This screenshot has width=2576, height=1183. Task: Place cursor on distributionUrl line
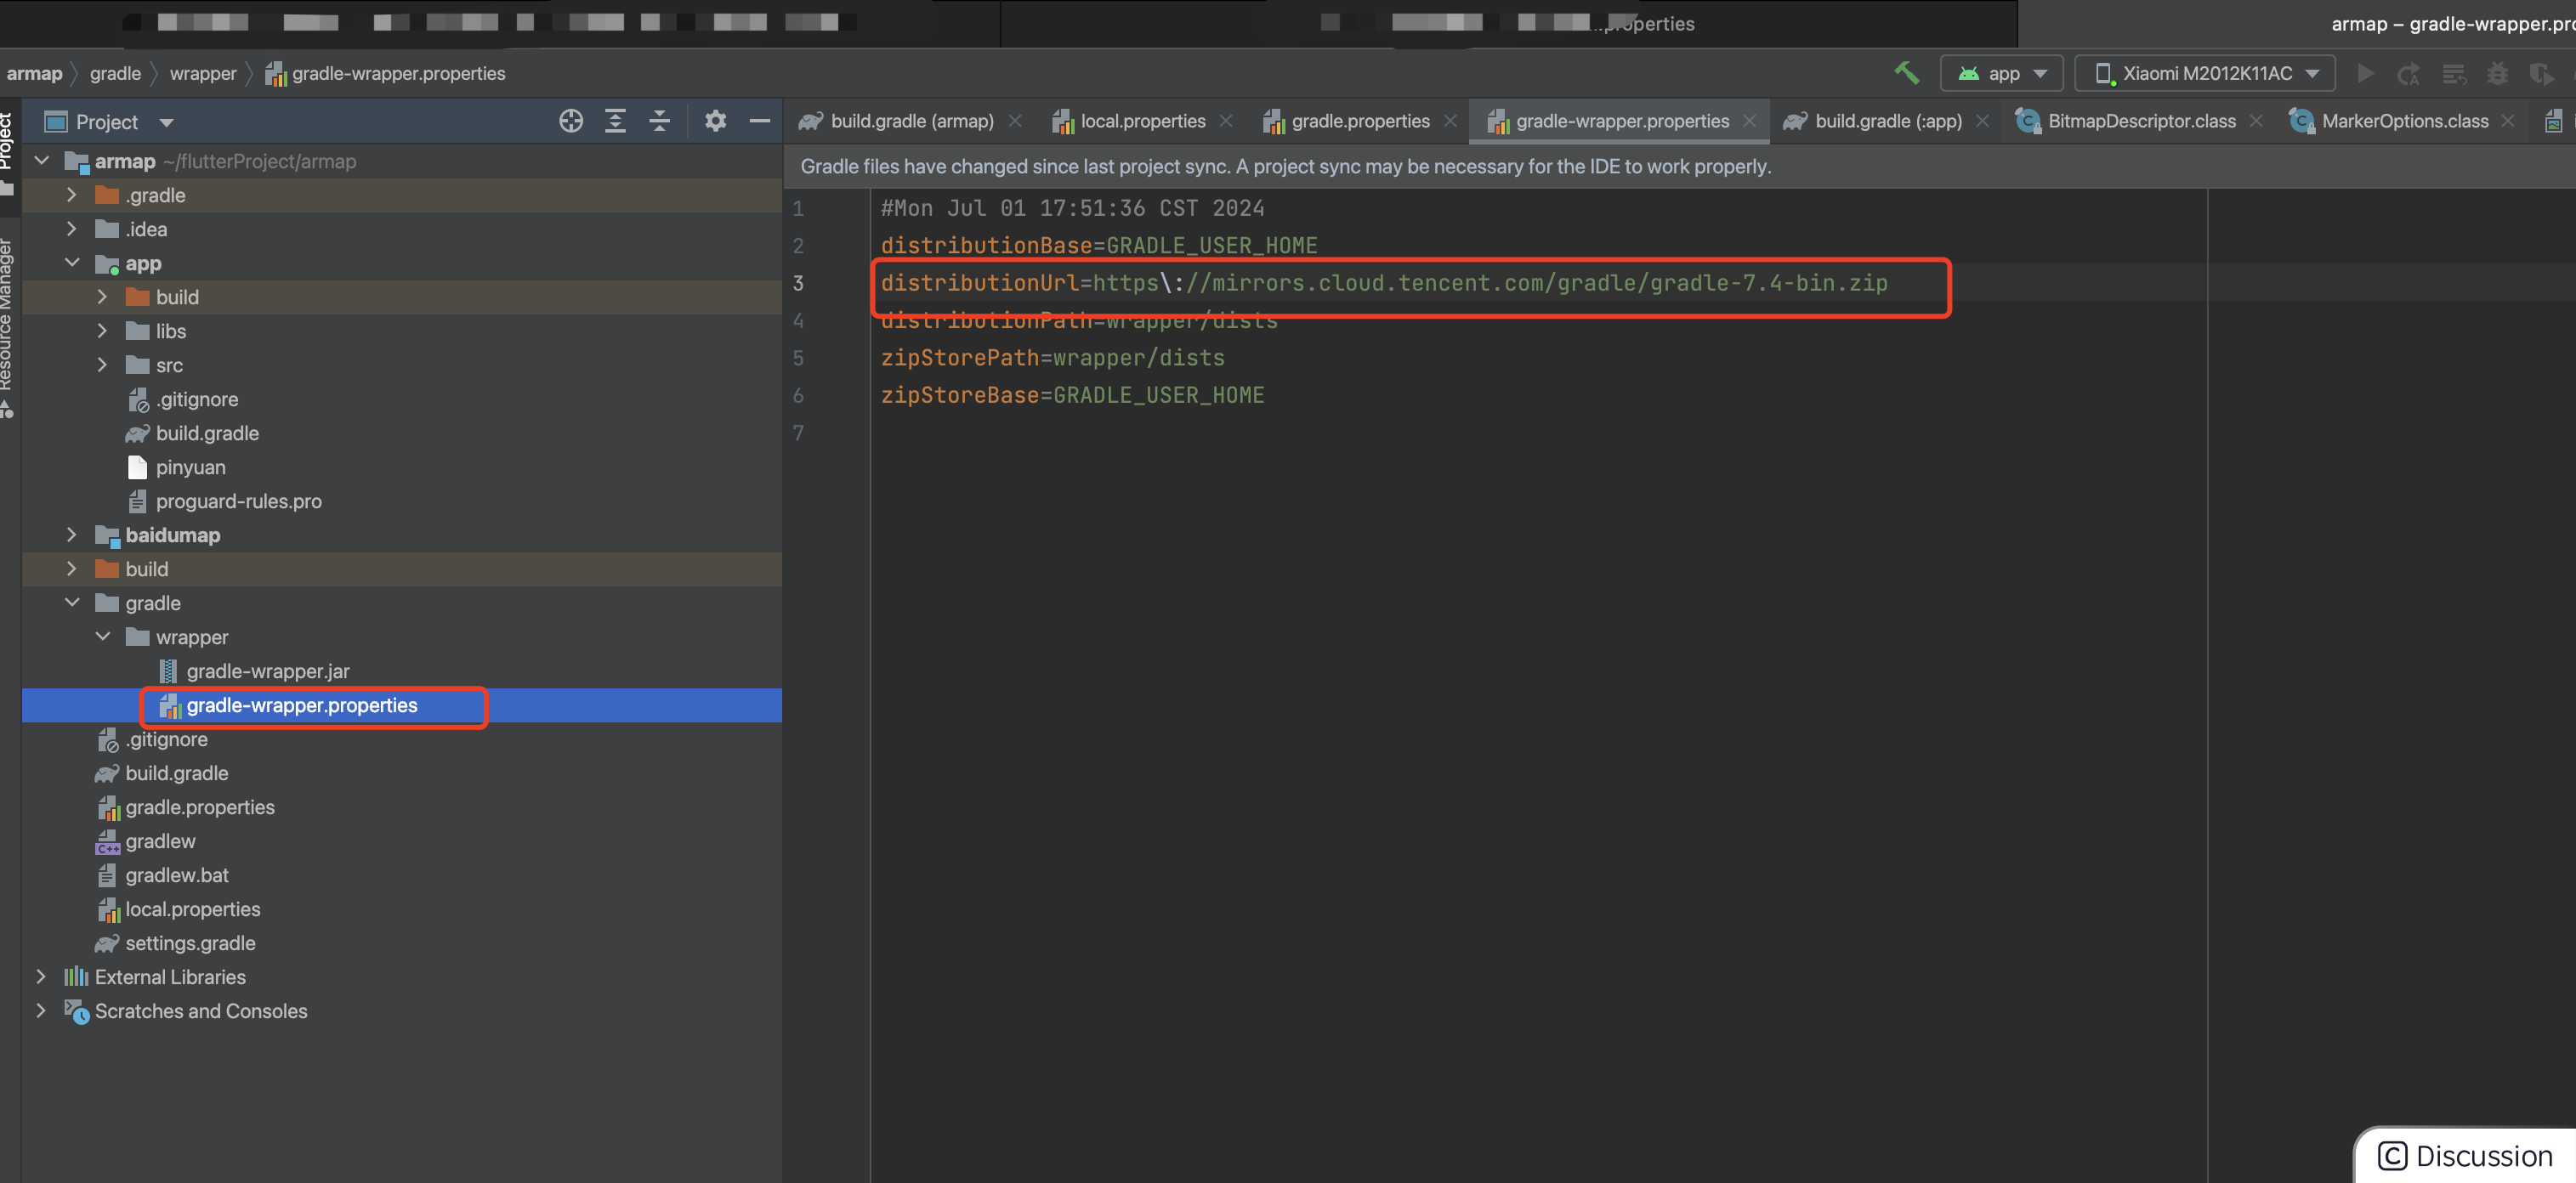[x=1384, y=283]
